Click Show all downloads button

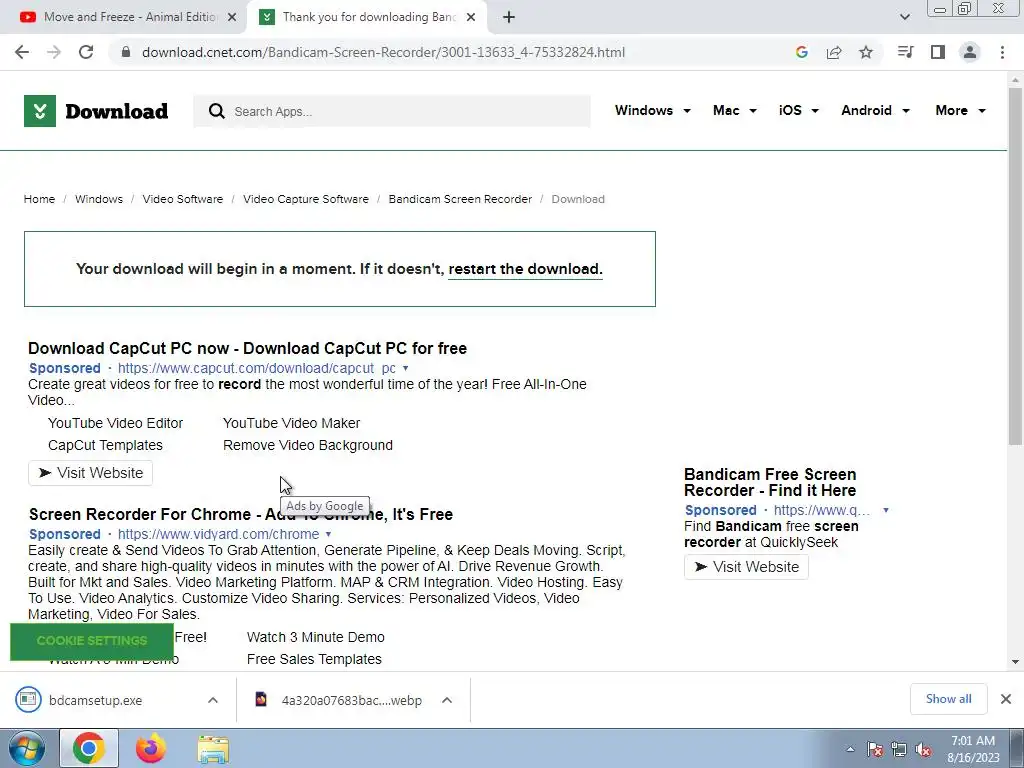pyautogui.click(x=948, y=699)
